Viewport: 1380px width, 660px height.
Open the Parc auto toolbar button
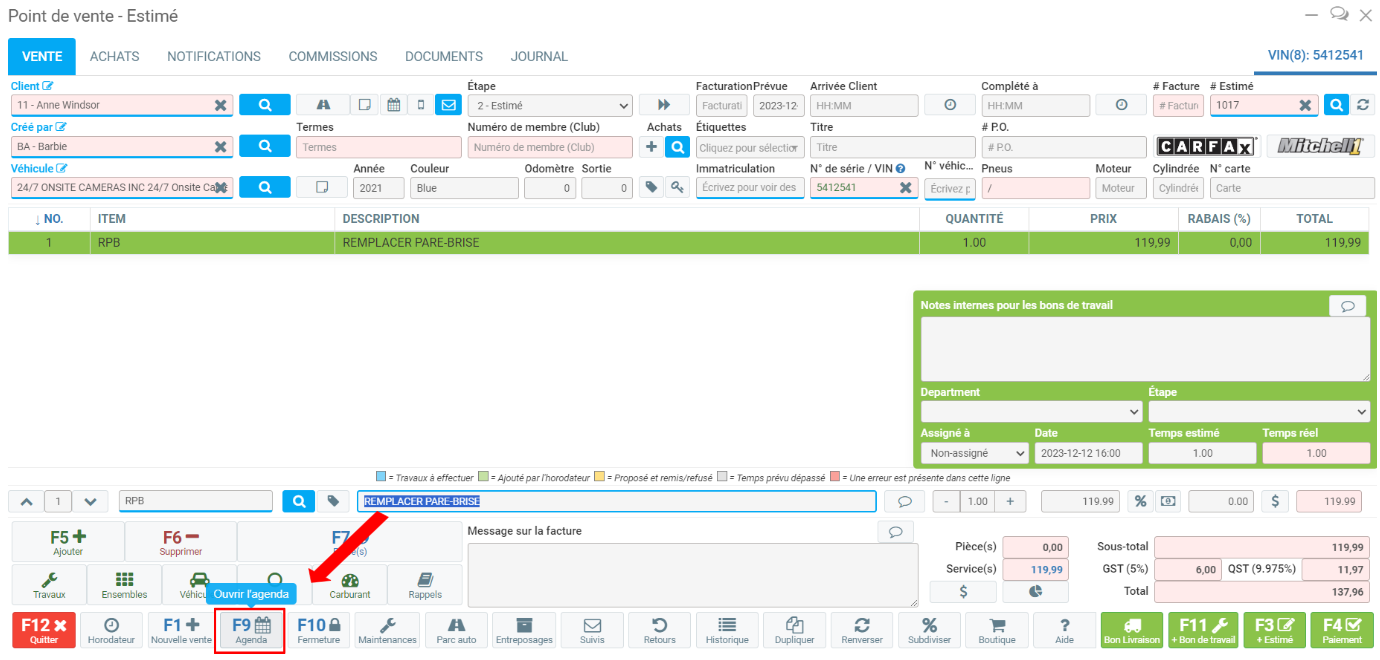click(456, 630)
